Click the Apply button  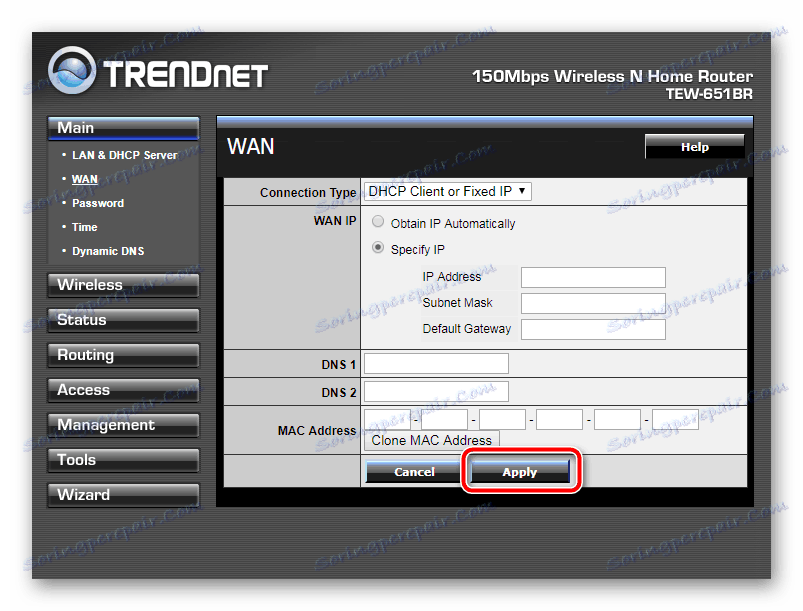tap(520, 472)
